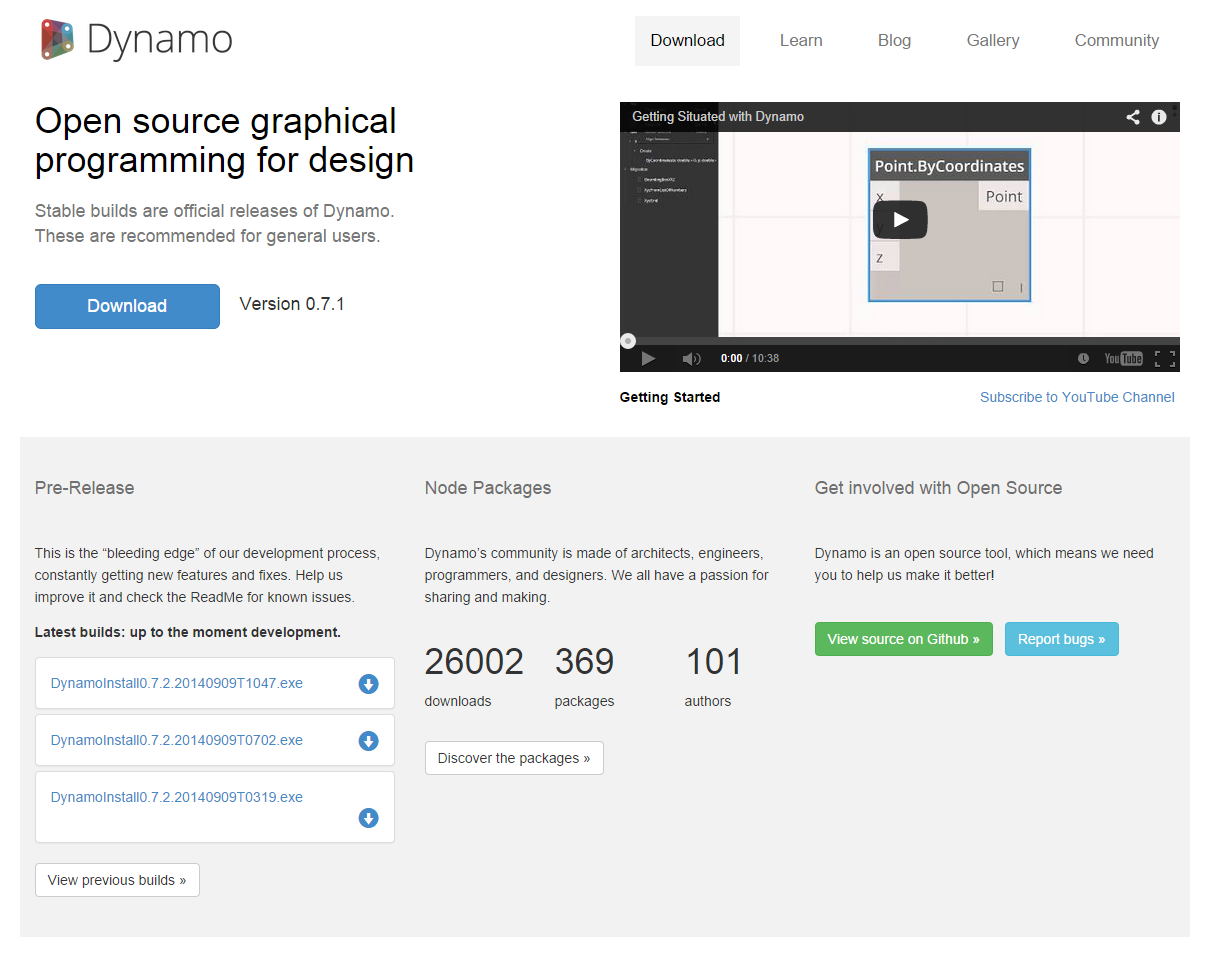Screen dimensions: 1206x955
Task: Visit the Gallery page
Action: pos(993,41)
